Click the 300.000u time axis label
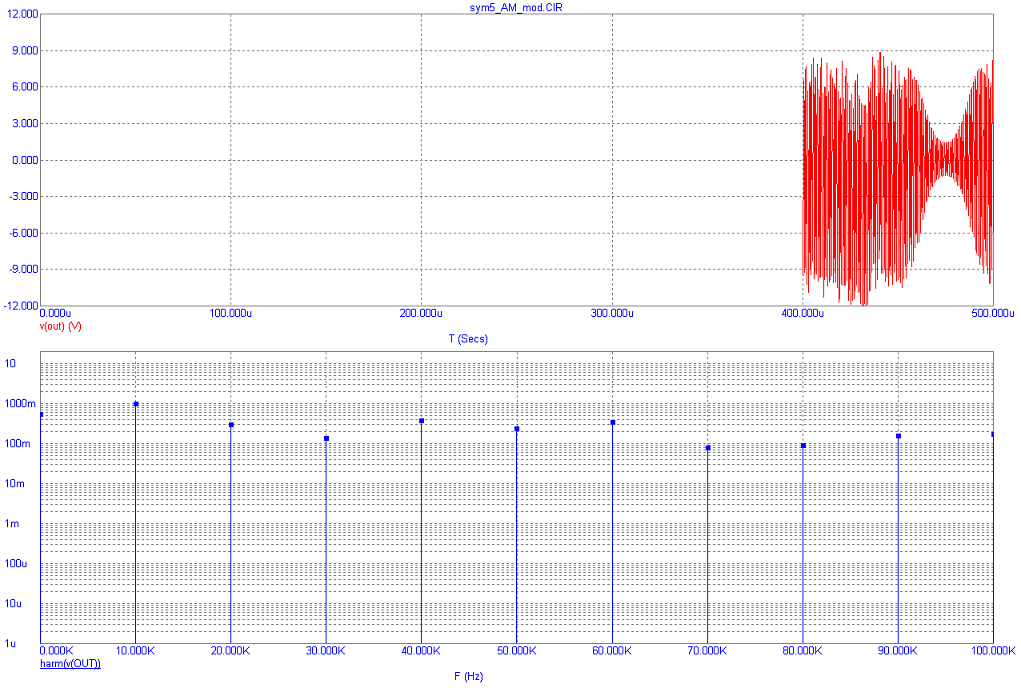Screen dimensions: 1021x688 click(612, 313)
